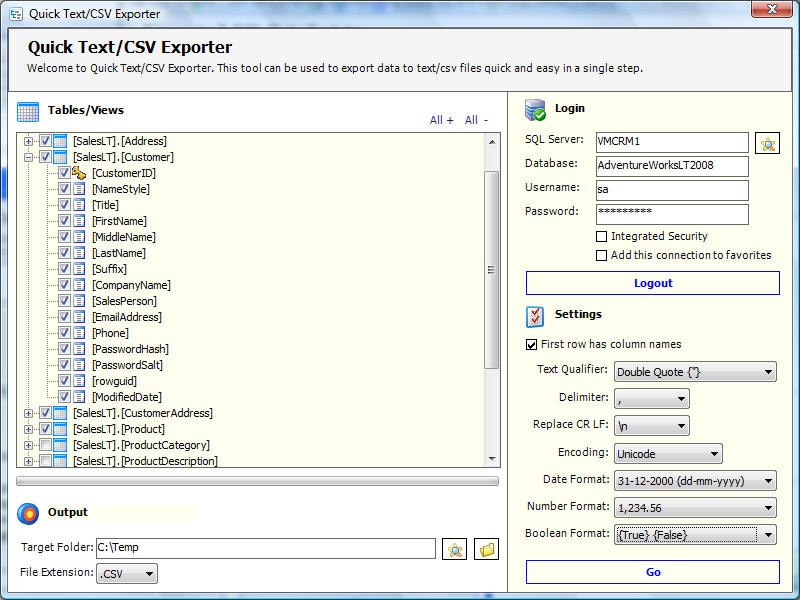Image resolution: width=800 pixels, height=600 pixels.
Task: Uncheck the [MiddleName] column checkbox
Action: pyautogui.click(x=64, y=237)
